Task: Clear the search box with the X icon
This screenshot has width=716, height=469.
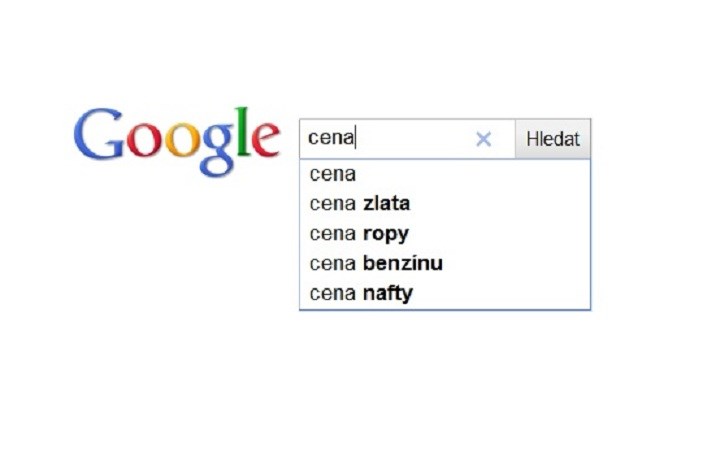Action: click(x=483, y=139)
